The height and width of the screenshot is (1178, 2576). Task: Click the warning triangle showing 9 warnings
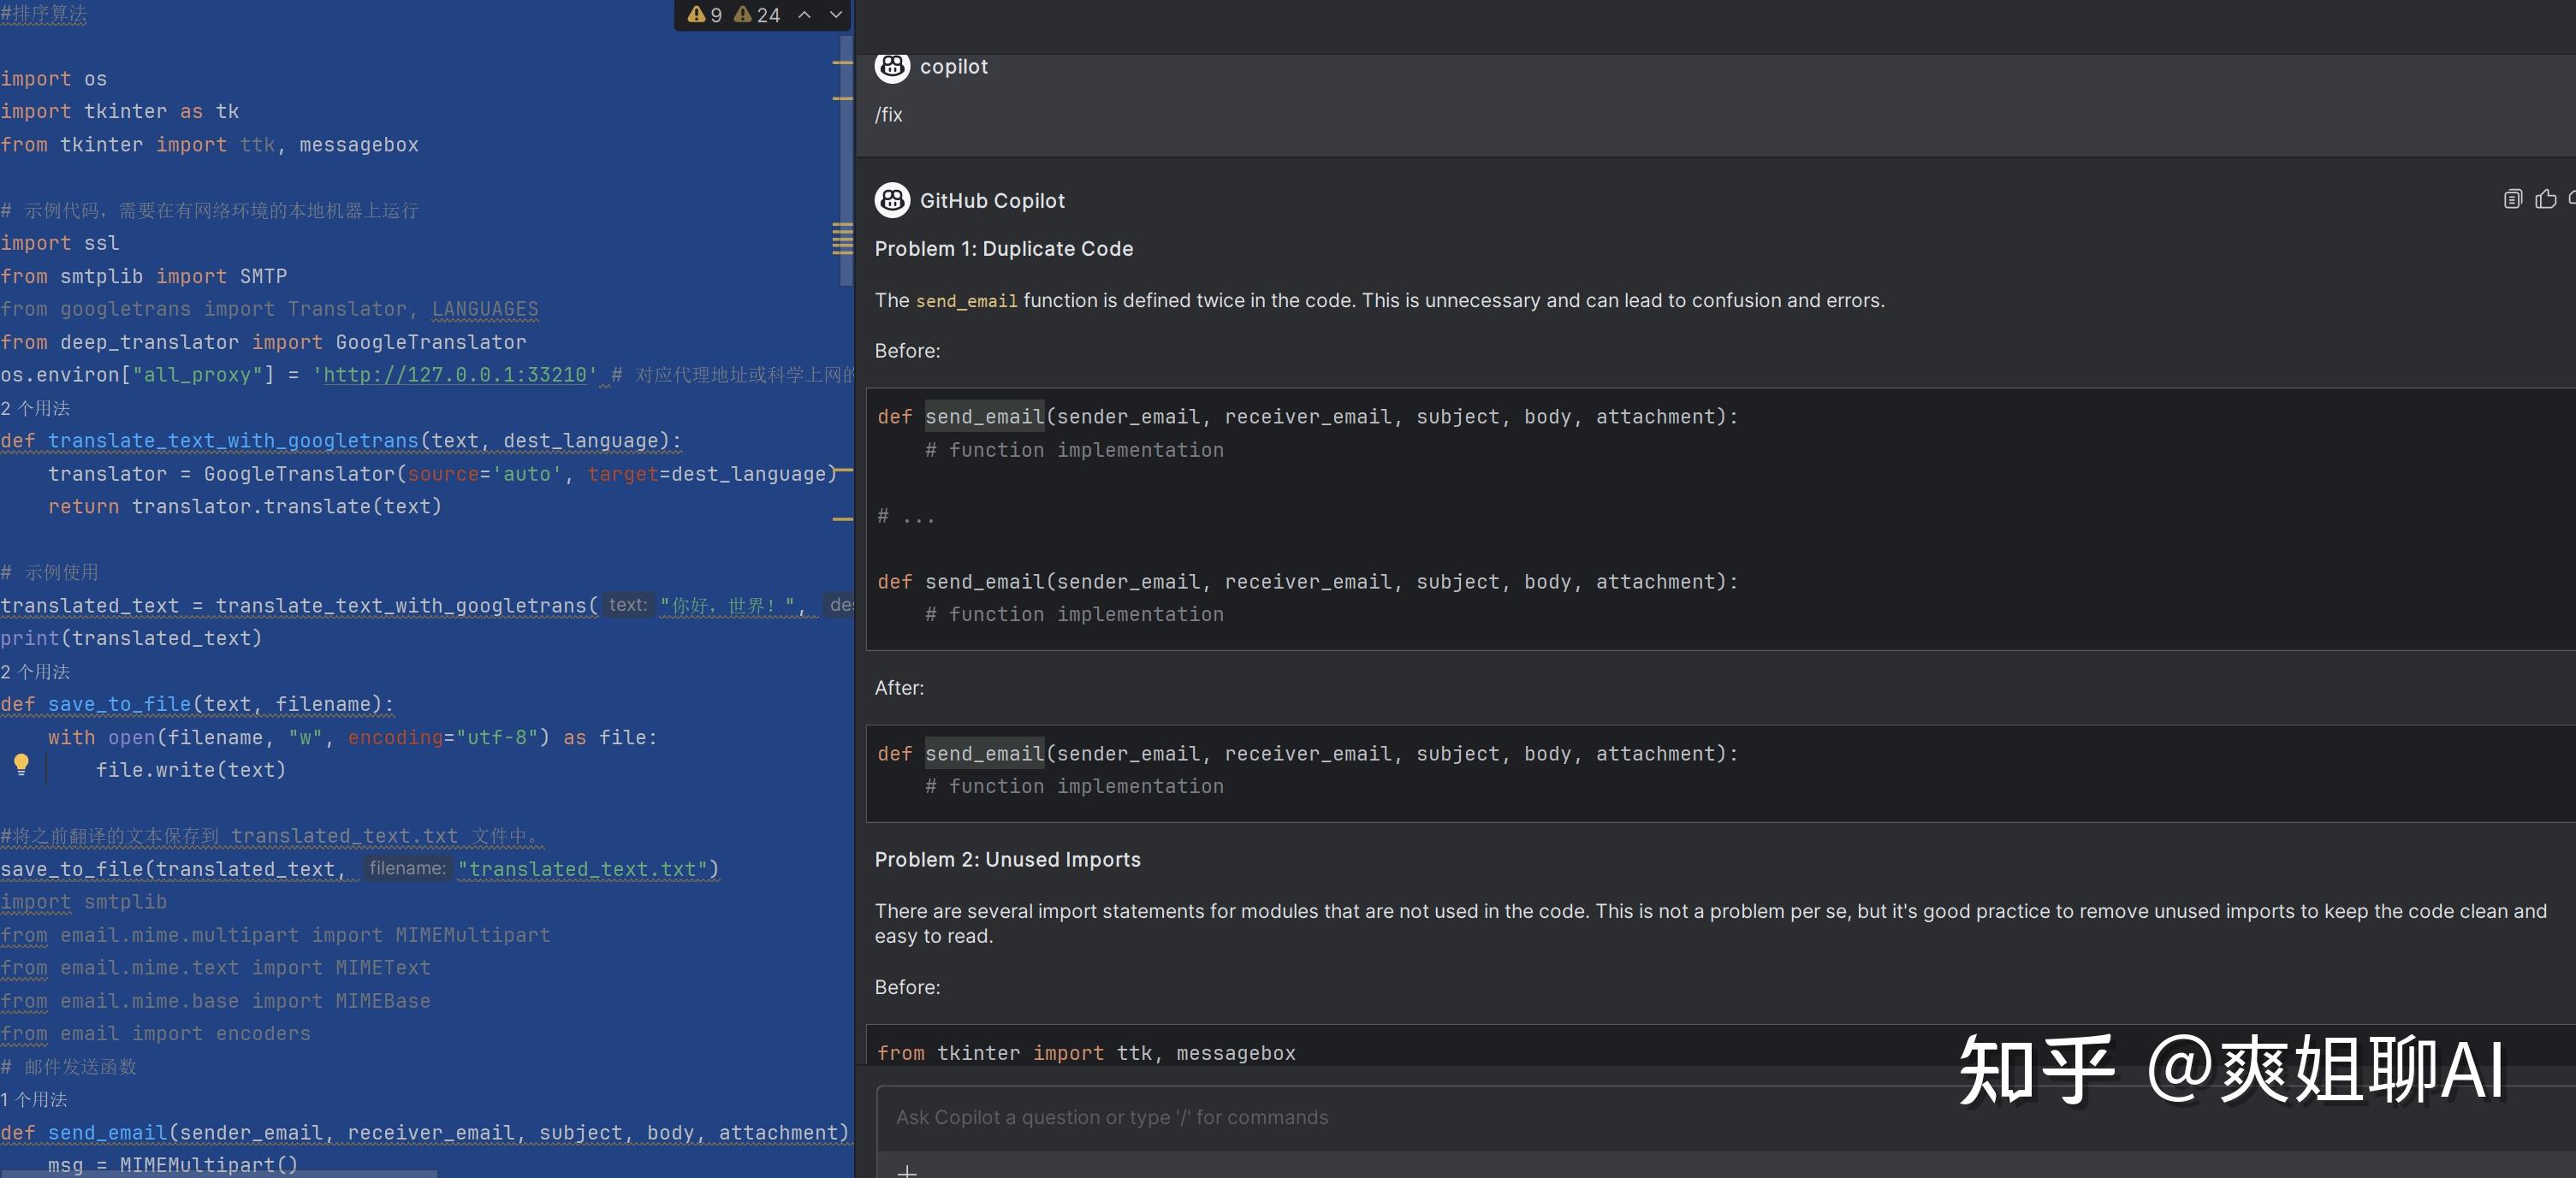[704, 14]
